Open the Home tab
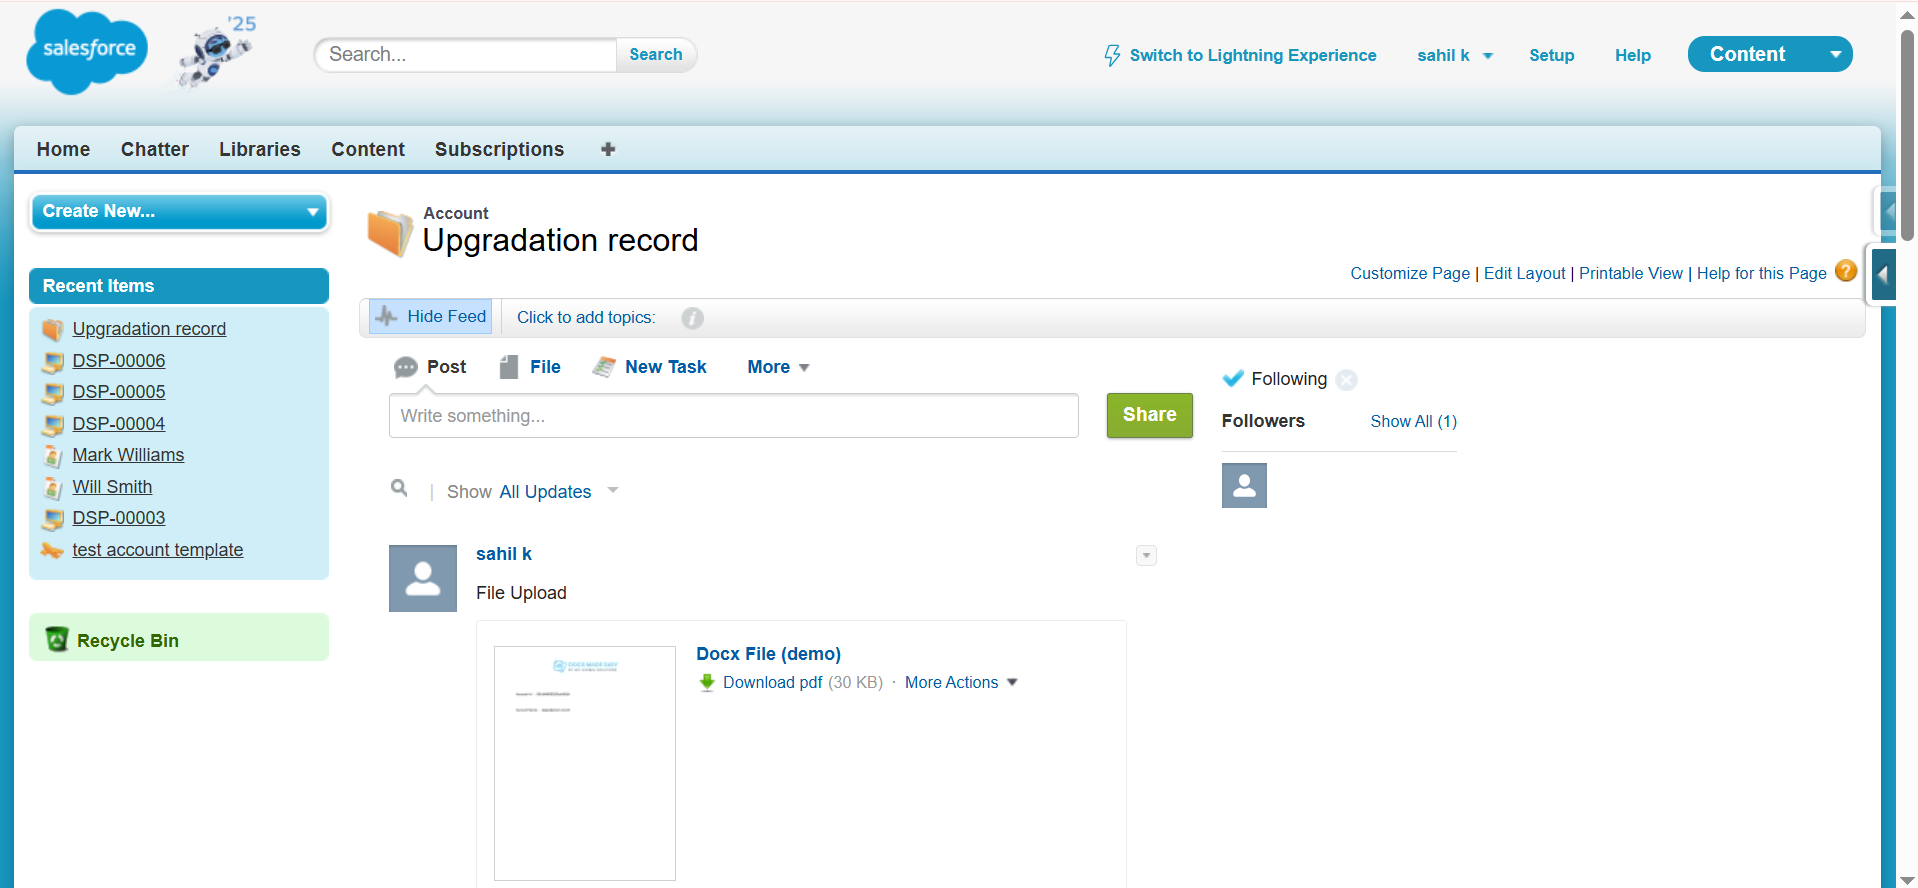Screen dimensions: 1918x888 (x=64, y=149)
